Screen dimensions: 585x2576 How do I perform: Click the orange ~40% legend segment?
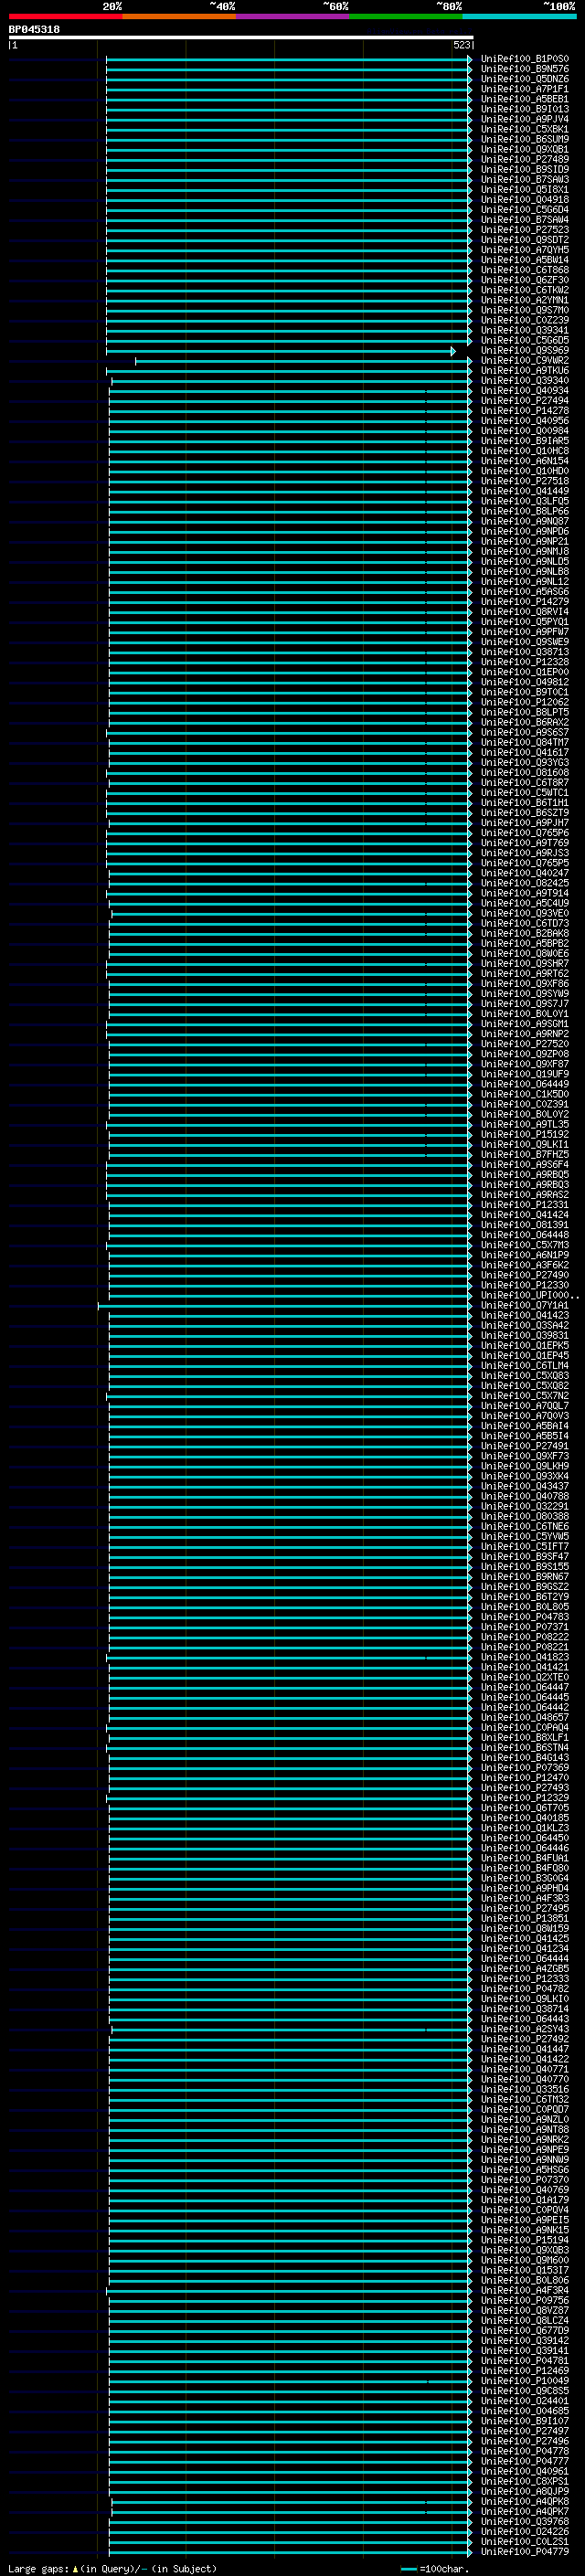pyautogui.click(x=179, y=16)
